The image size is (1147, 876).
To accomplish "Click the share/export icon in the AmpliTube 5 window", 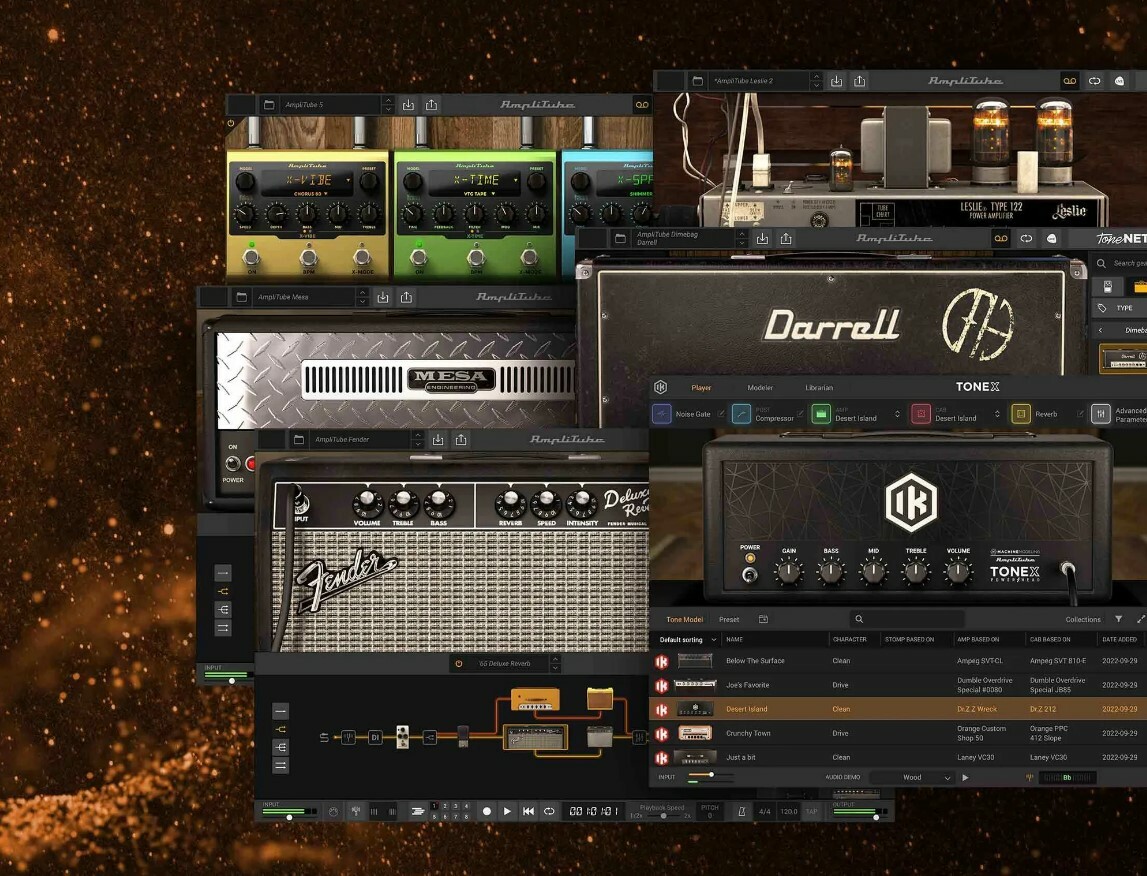I will click(432, 105).
